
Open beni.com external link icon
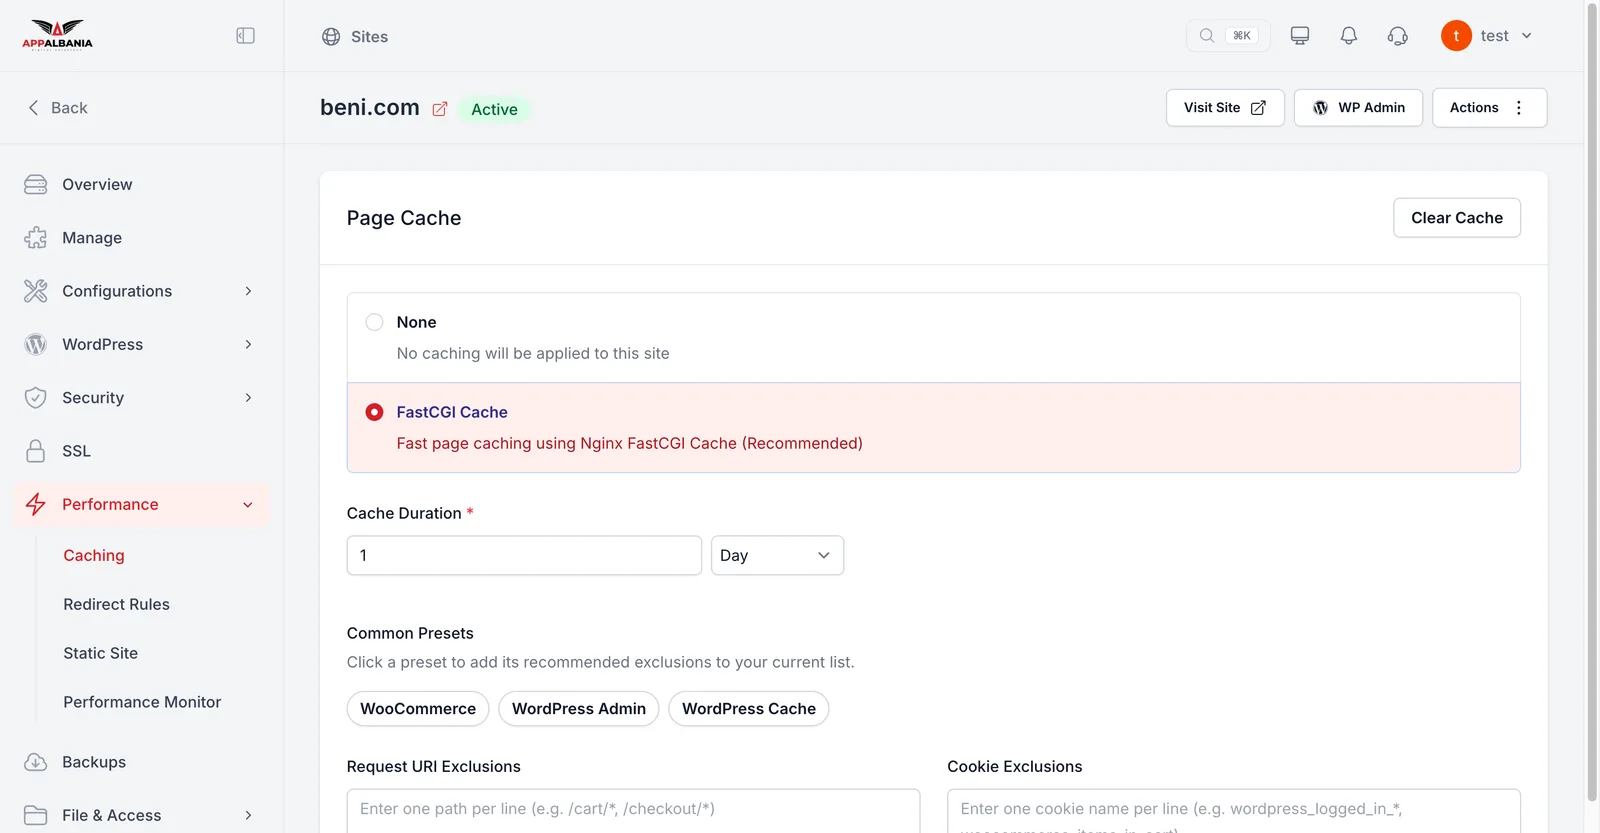click(x=440, y=109)
